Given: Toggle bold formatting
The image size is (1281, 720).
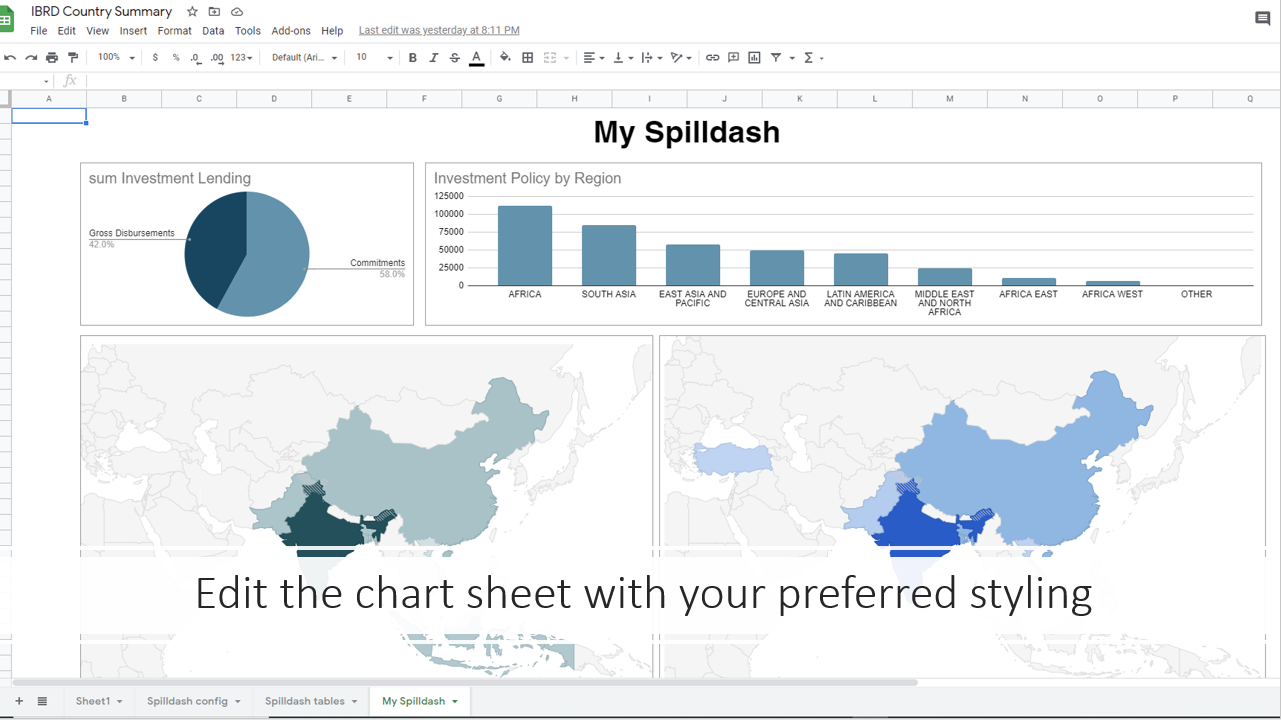Looking at the screenshot, I should (x=412, y=58).
